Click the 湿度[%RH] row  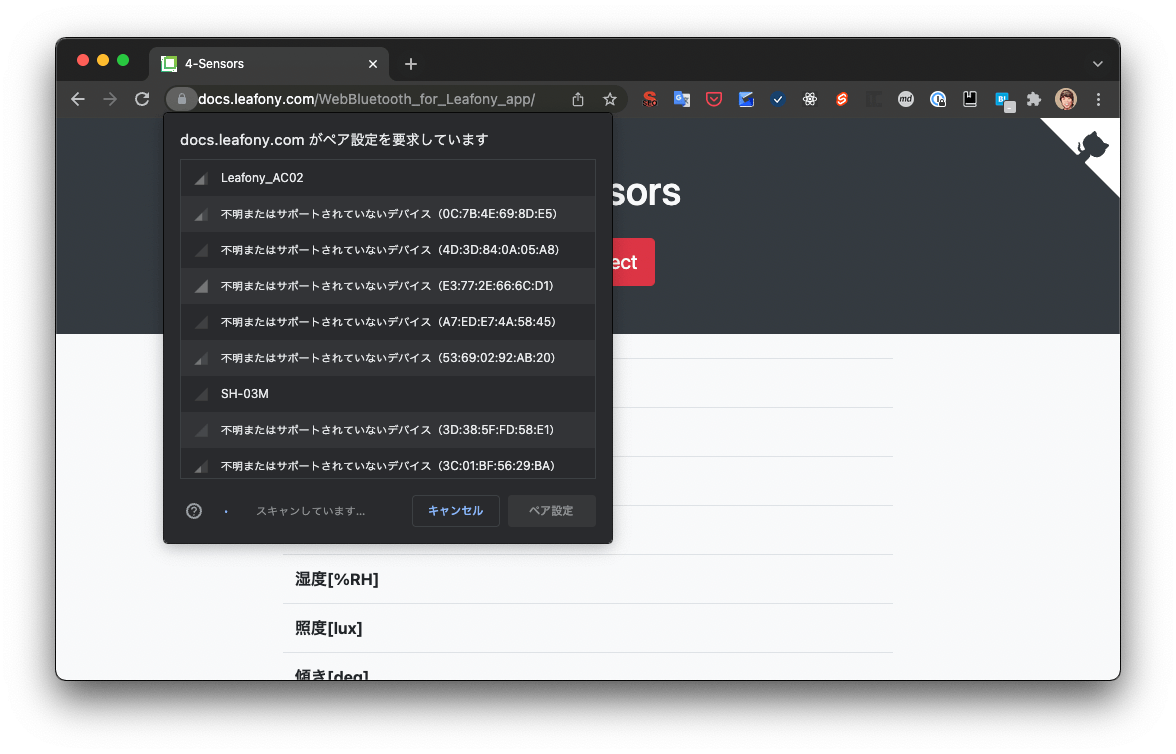588,579
